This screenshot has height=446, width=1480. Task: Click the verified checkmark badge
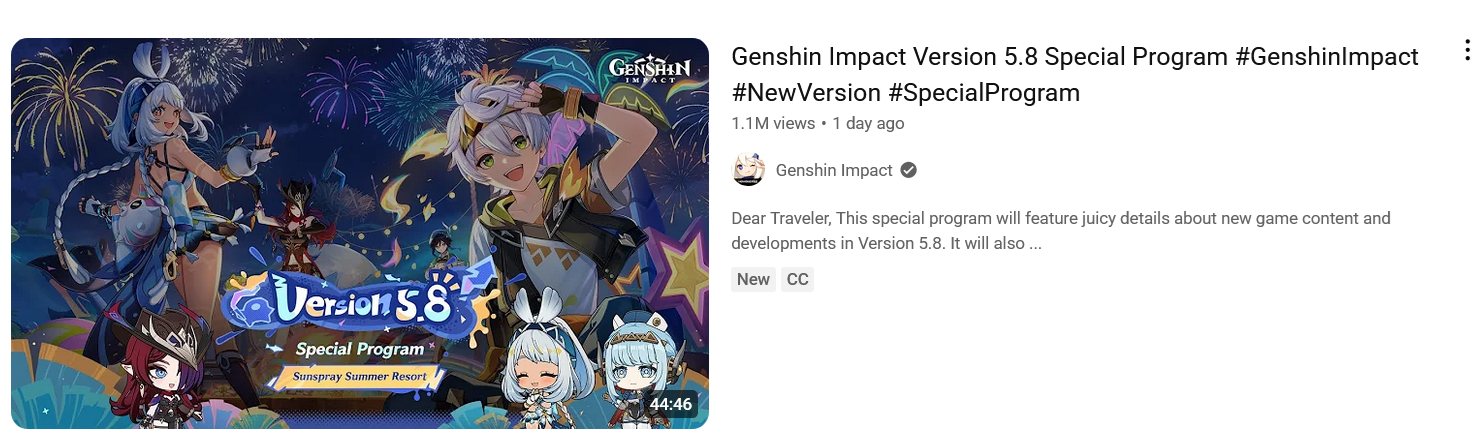point(908,170)
